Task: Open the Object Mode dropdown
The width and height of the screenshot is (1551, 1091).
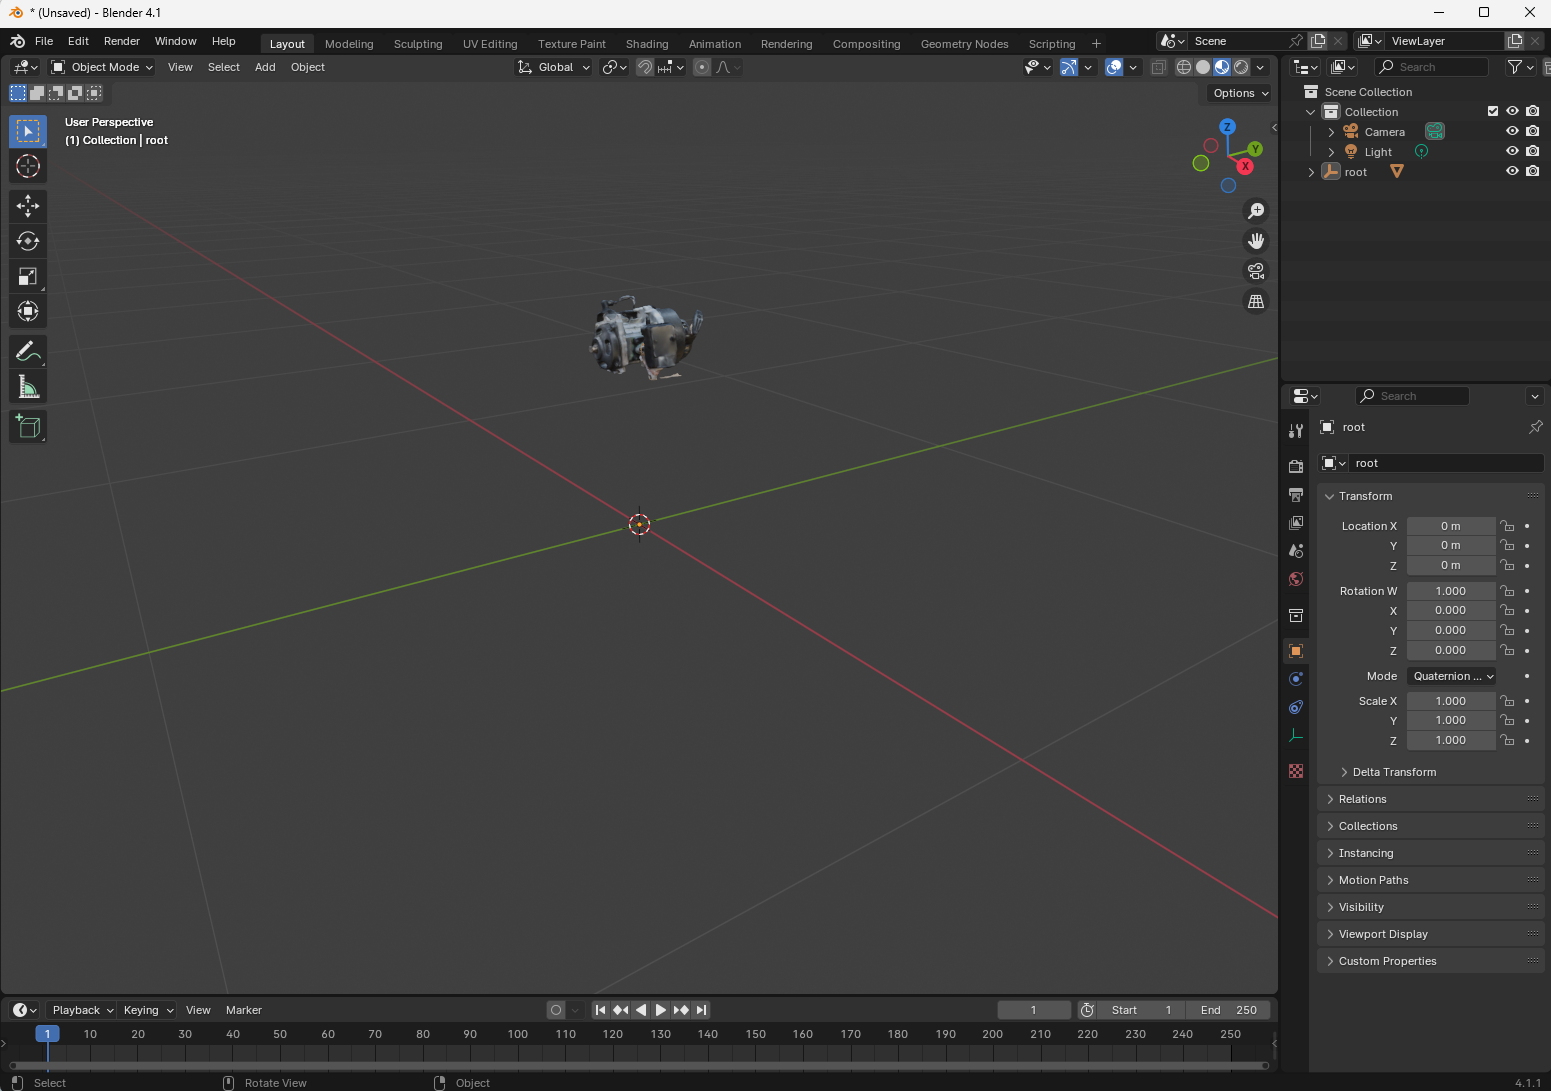Action: 103,67
